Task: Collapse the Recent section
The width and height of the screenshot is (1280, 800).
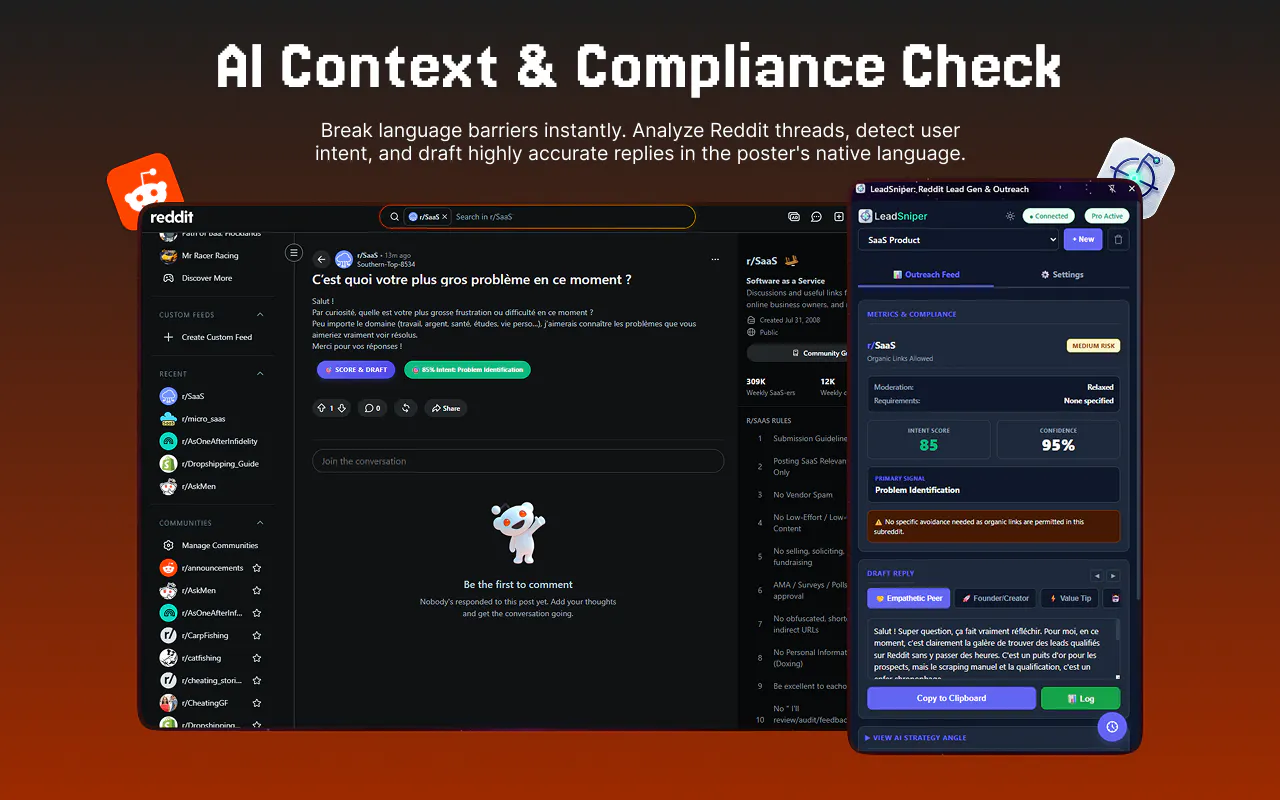Action: tap(260, 374)
